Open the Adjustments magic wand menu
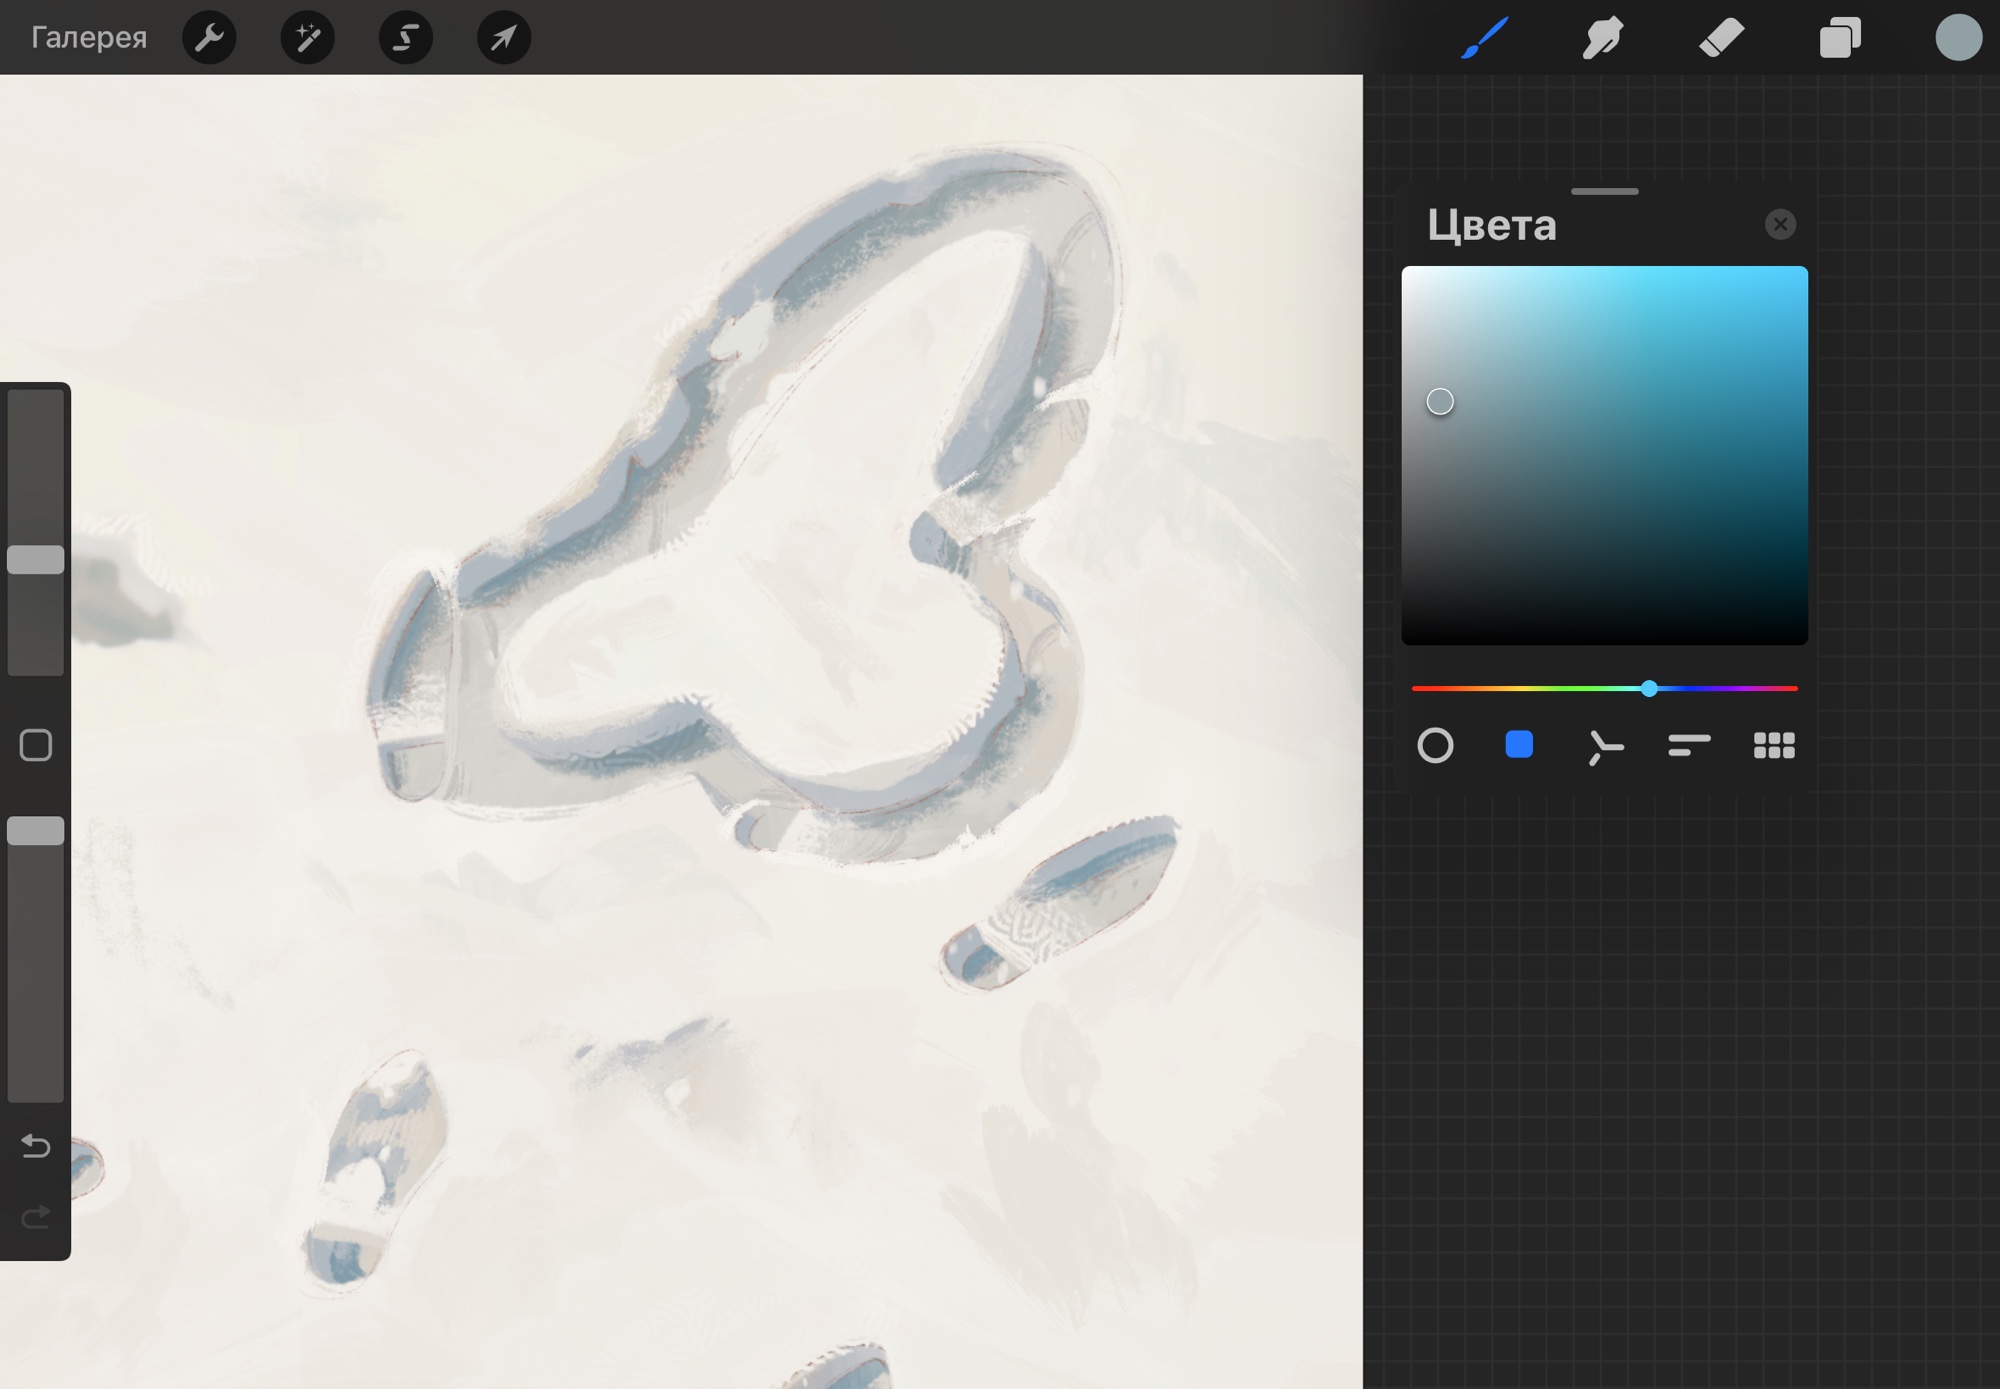The width and height of the screenshot is (2000, 1389). click(x=307, y=38)
